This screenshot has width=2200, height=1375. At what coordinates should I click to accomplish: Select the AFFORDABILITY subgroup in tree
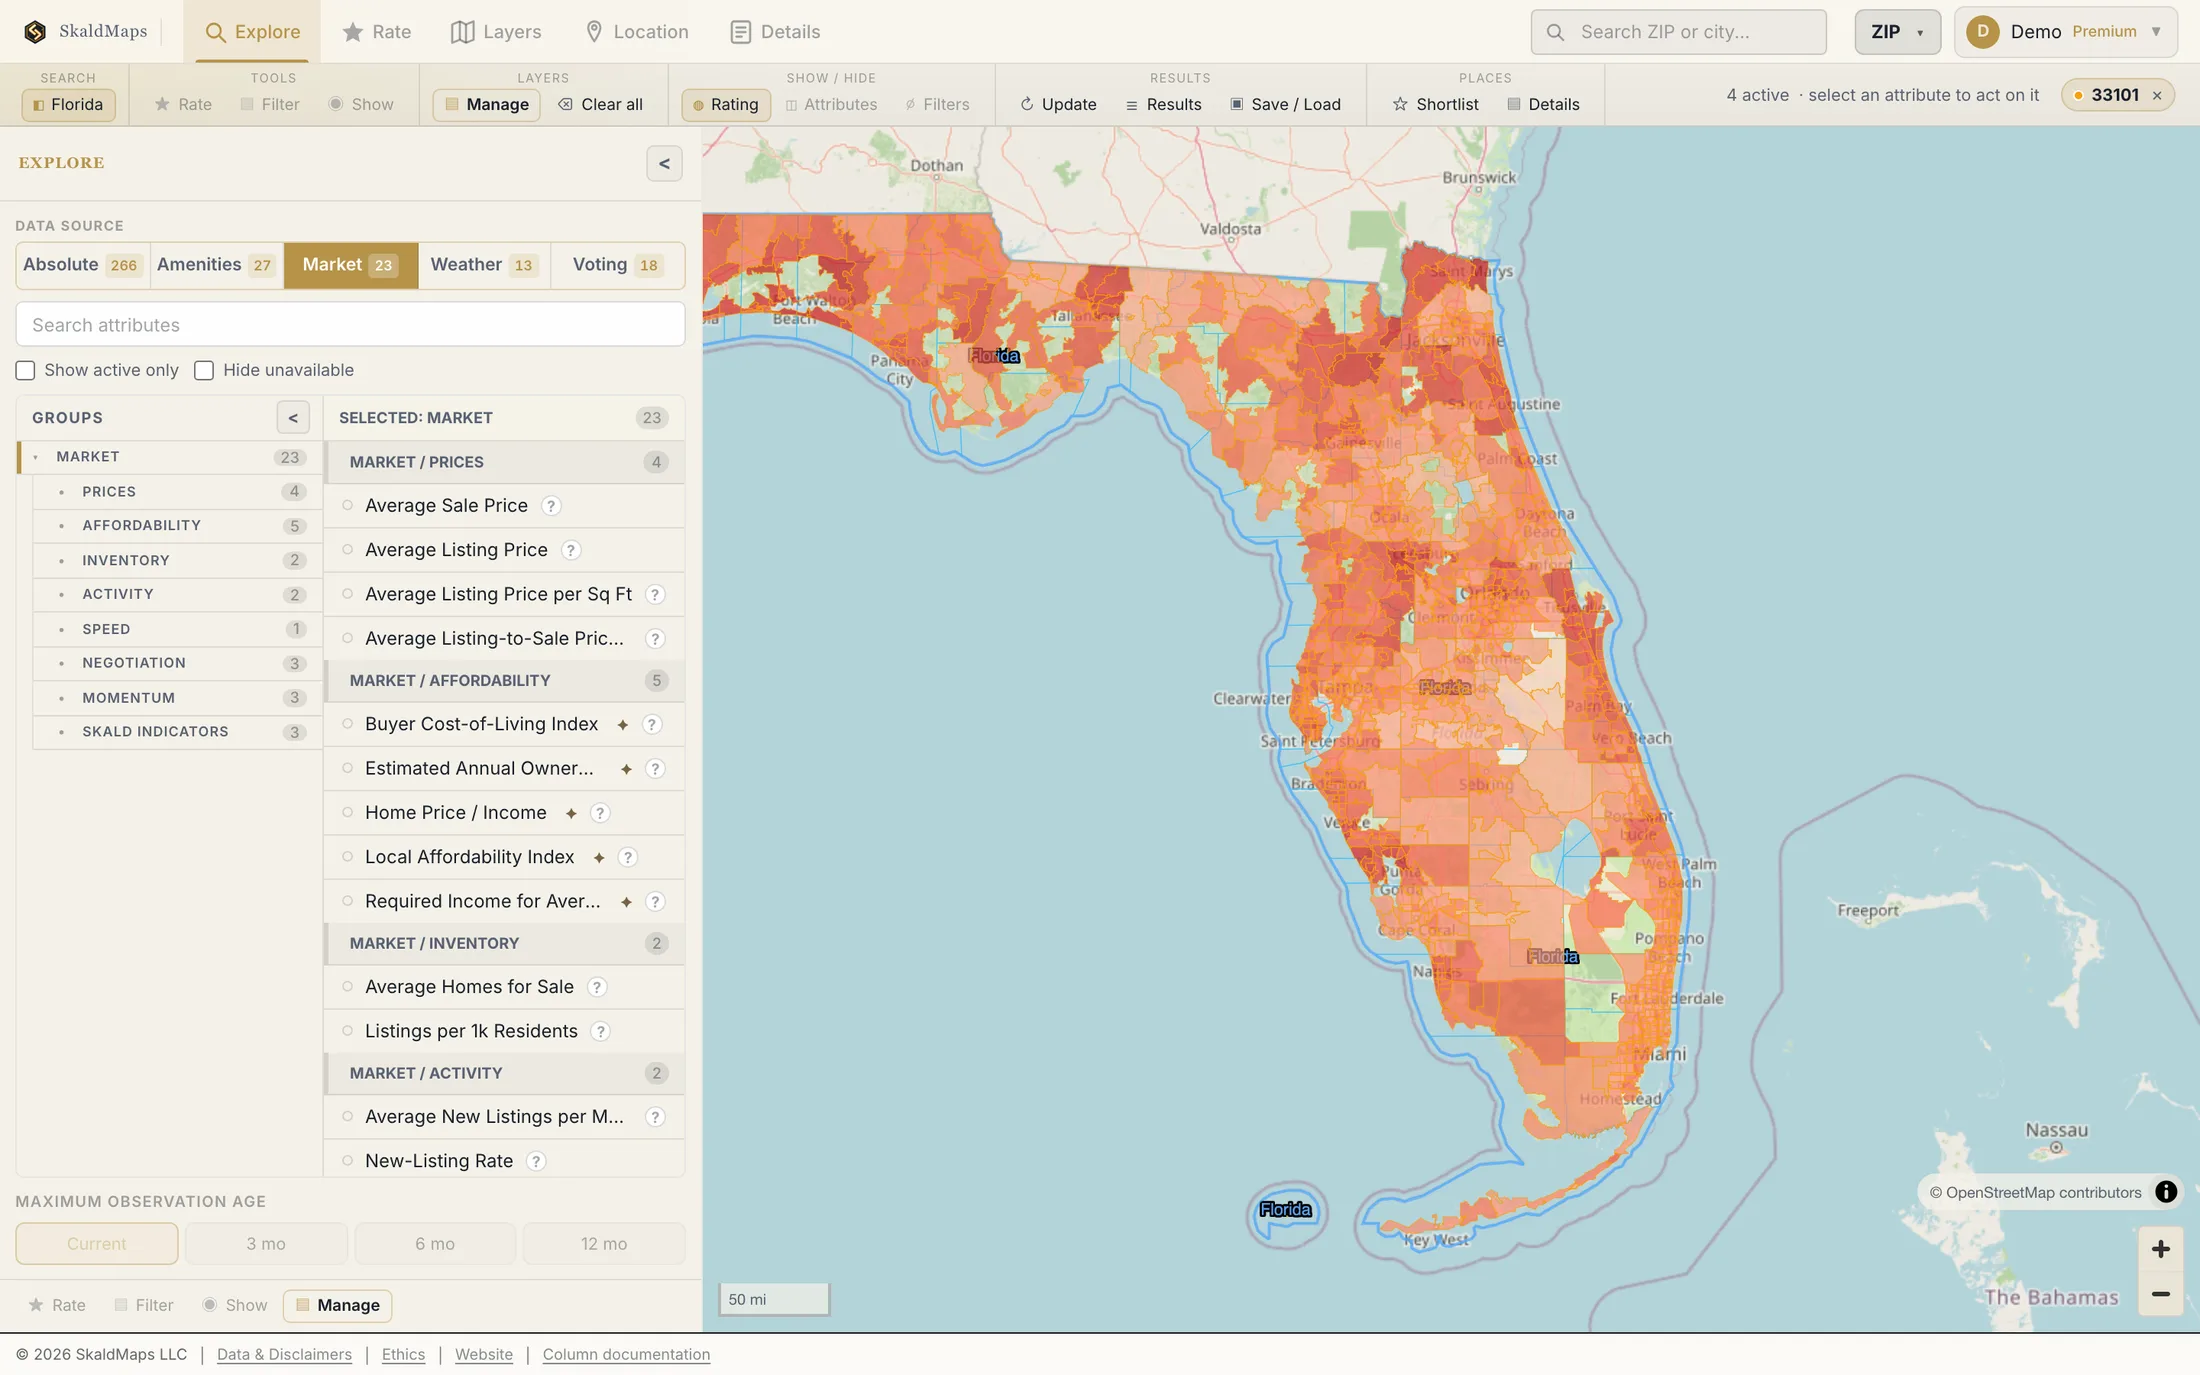pyautogui.click(x=176, y=526)
